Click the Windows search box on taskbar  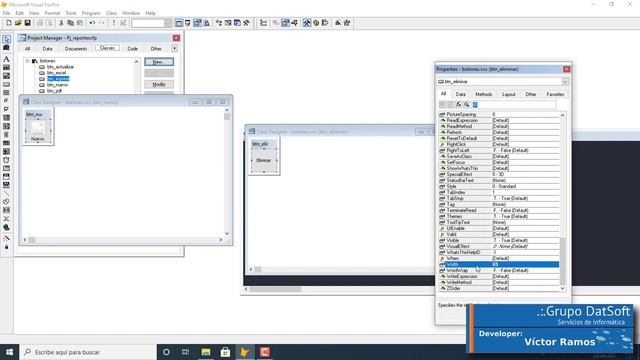pos(87,352)
